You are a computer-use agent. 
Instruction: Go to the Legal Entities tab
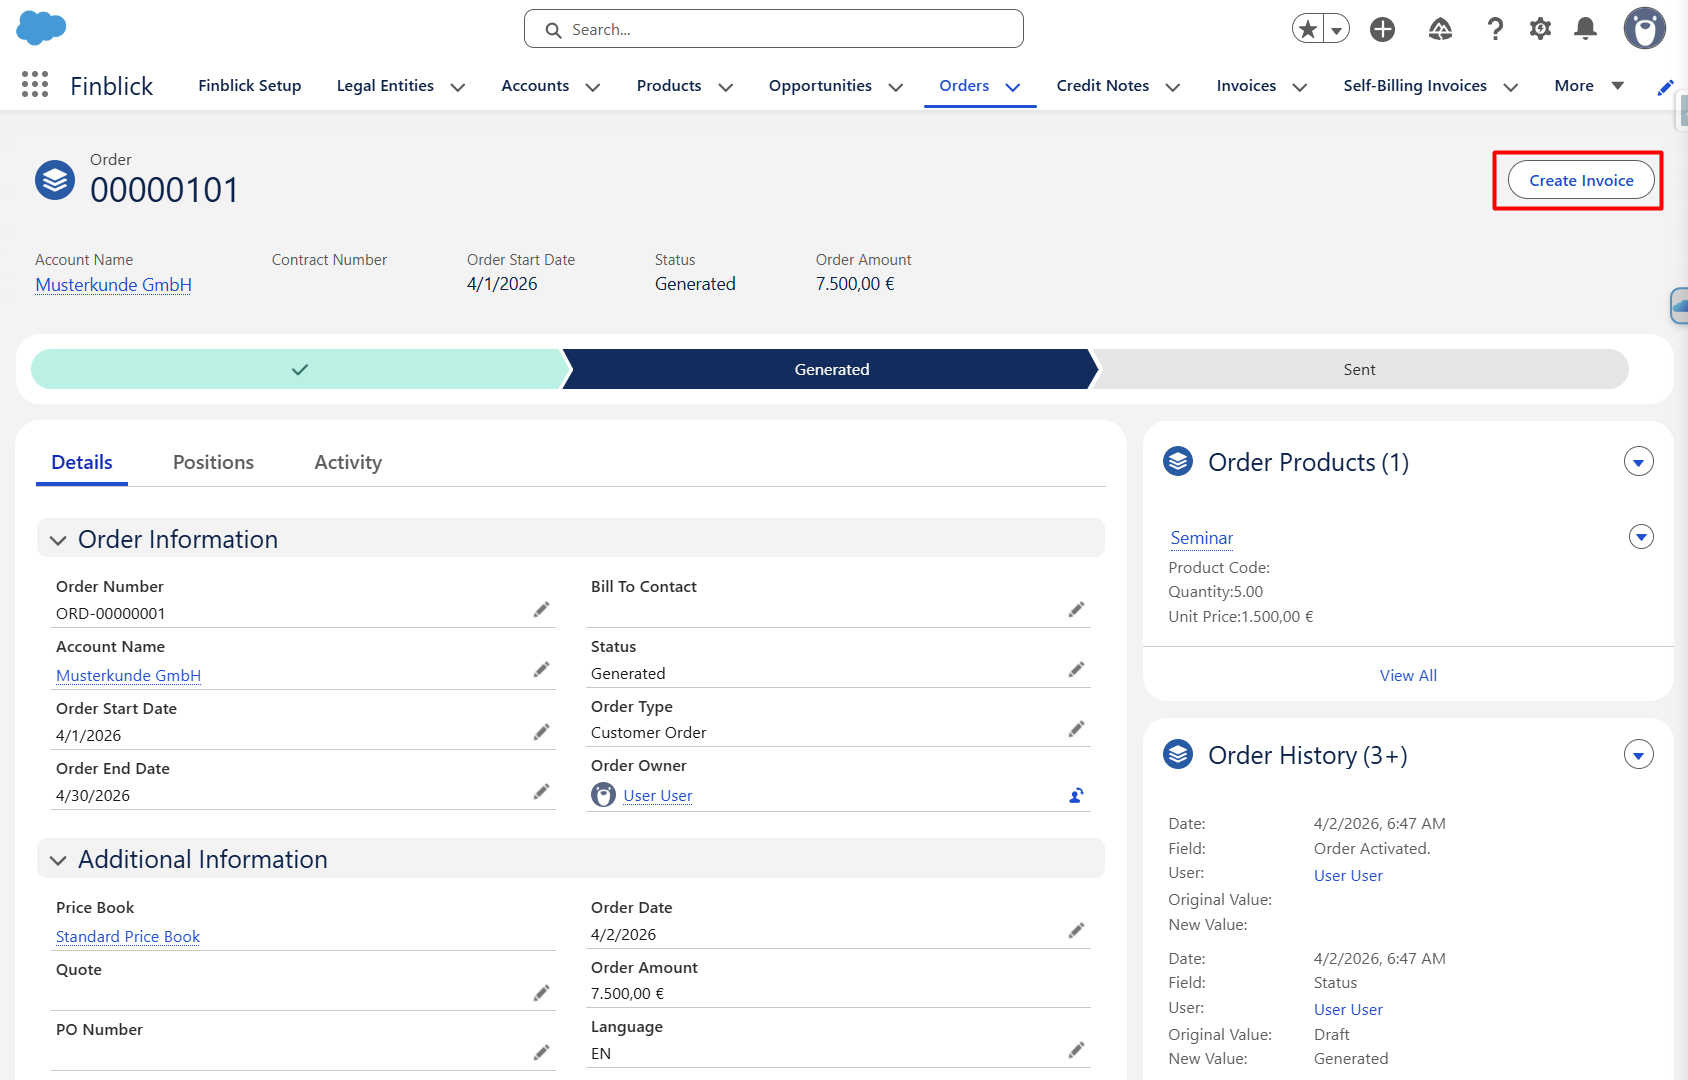click(385, 86)
